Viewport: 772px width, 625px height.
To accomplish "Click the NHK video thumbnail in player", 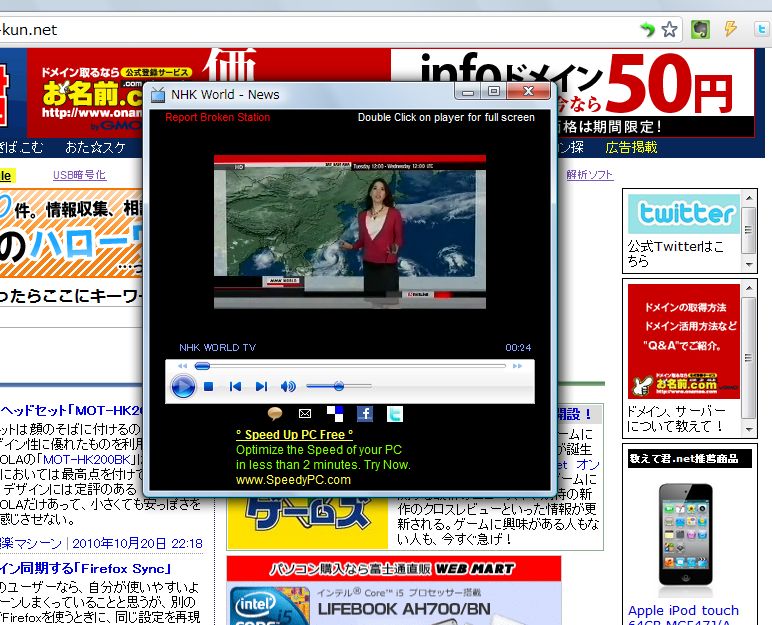I will (350, 232).
